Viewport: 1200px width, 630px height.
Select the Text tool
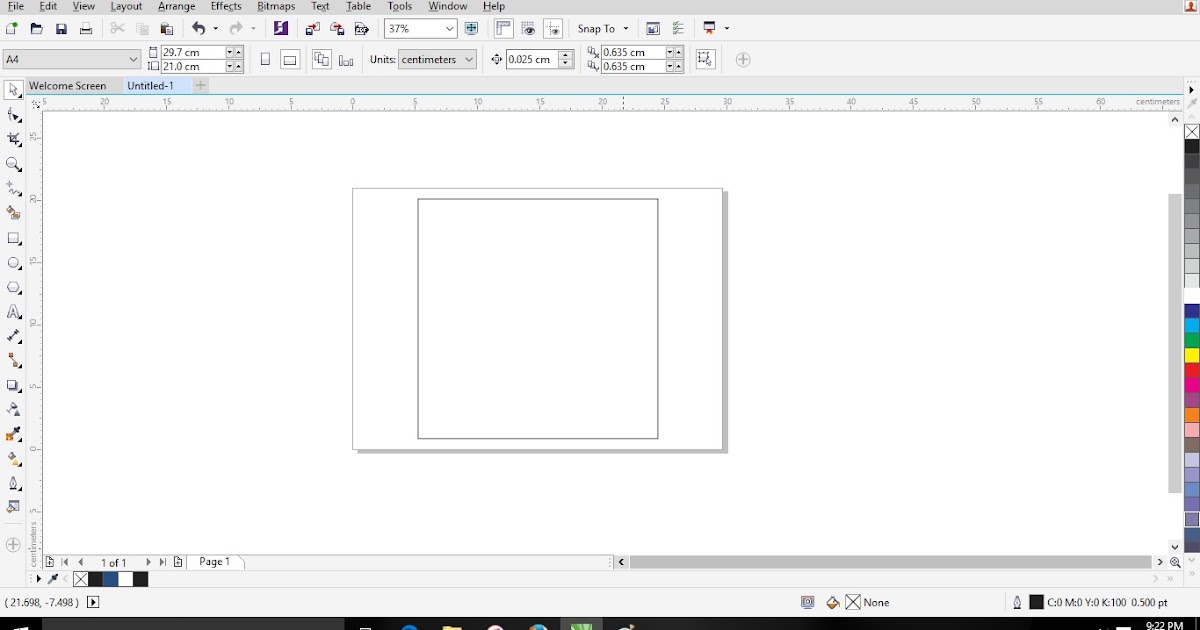click(x=13, y=312)
